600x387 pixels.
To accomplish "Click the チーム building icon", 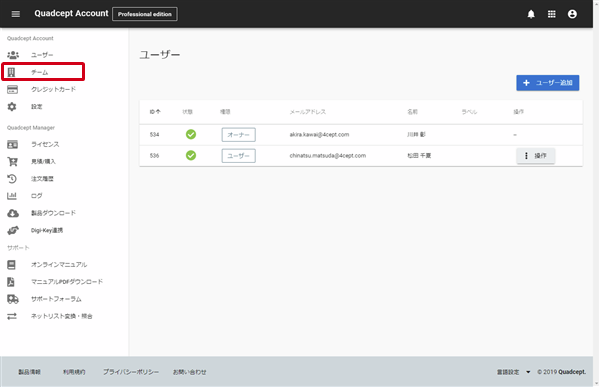I will [x=11, y=72].
